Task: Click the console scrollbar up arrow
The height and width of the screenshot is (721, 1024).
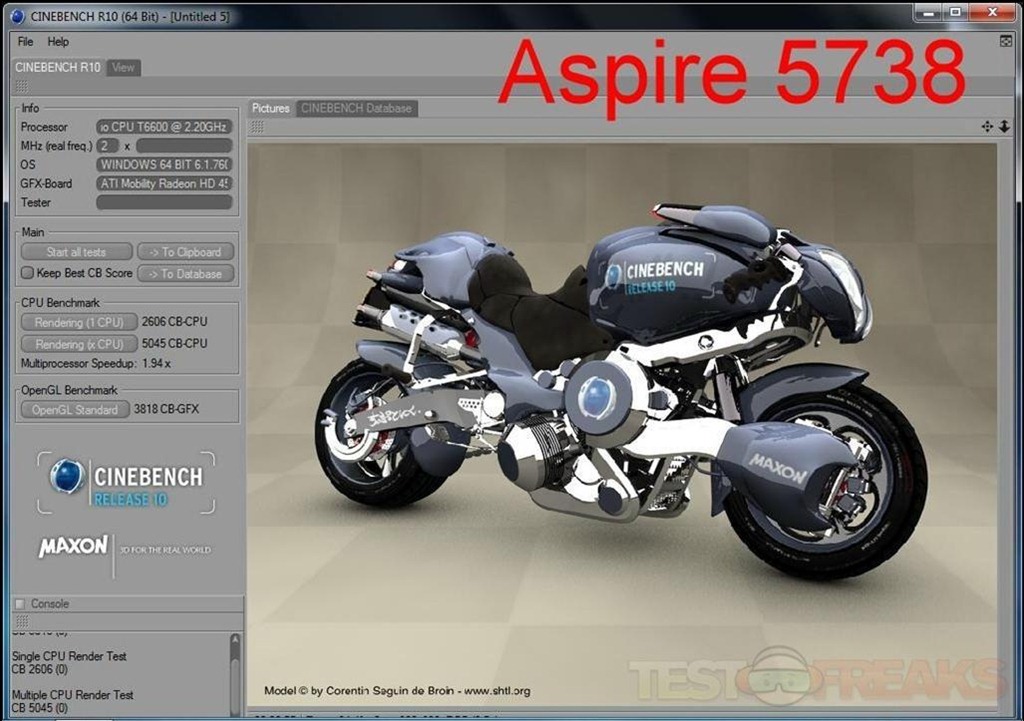Action: click(x=235, y=640)
